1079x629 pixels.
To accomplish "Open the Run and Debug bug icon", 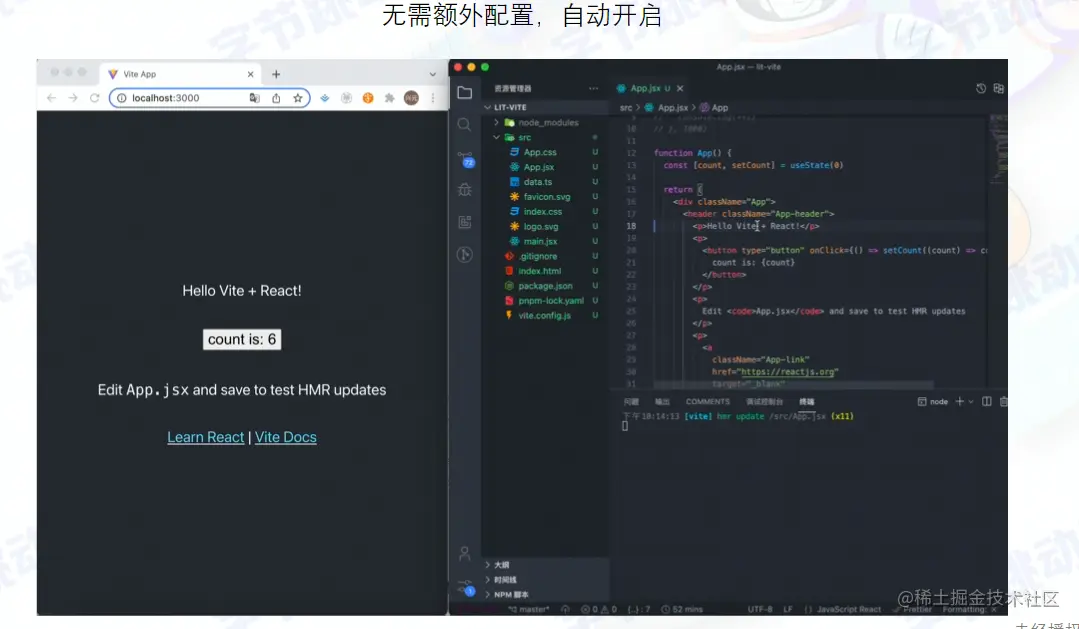I will point(464,190).
